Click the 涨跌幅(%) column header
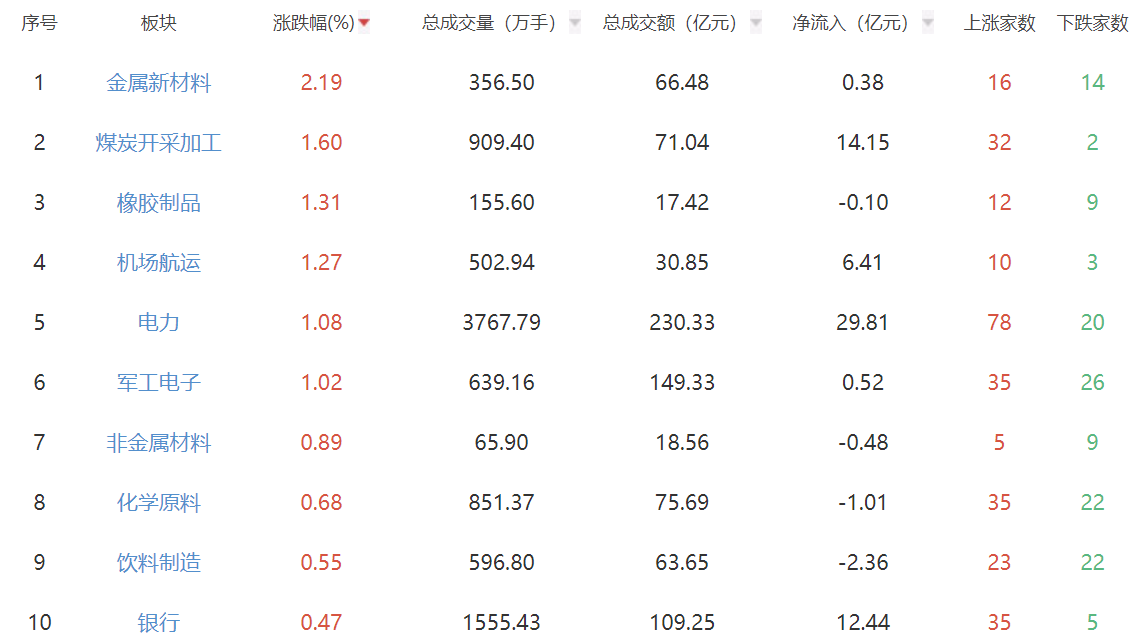Viewport: 1143px width, 639px height. 313,23
